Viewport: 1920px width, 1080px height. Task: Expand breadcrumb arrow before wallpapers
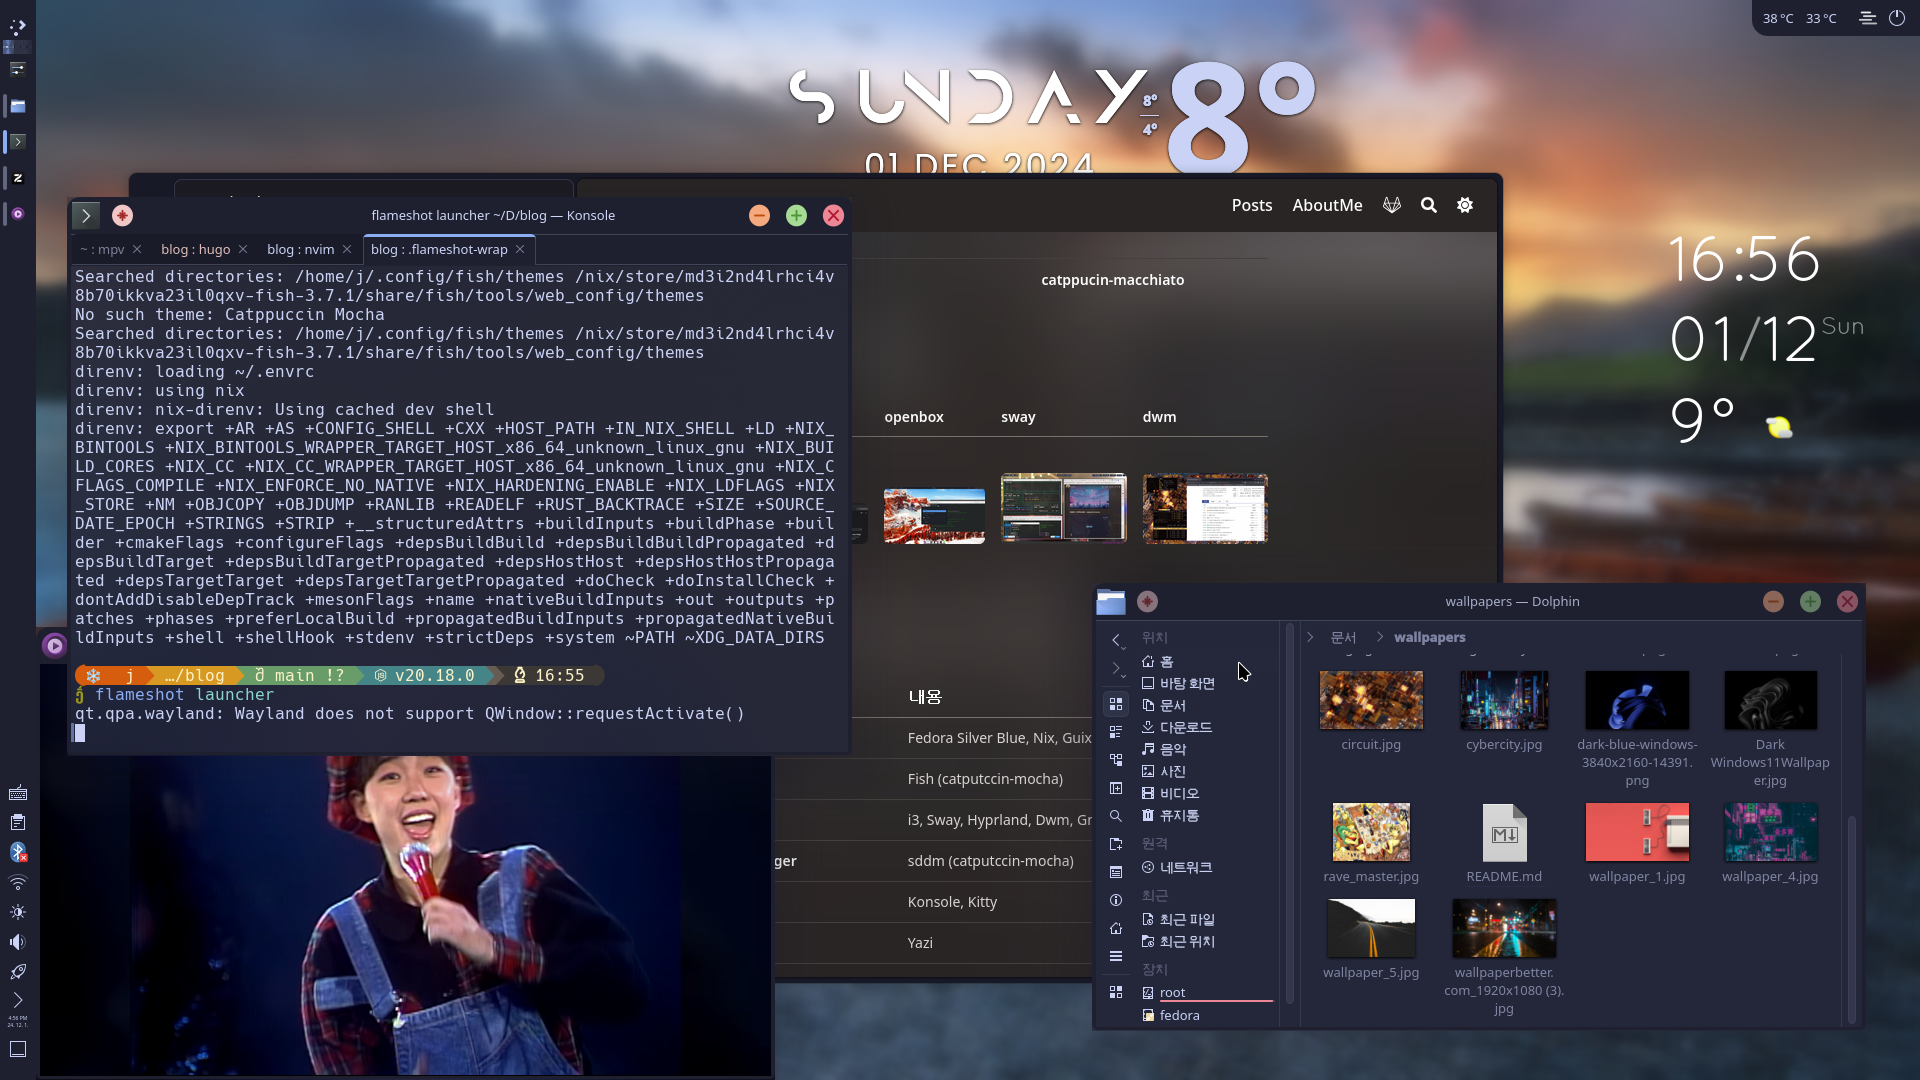(x=1380, y=637)
